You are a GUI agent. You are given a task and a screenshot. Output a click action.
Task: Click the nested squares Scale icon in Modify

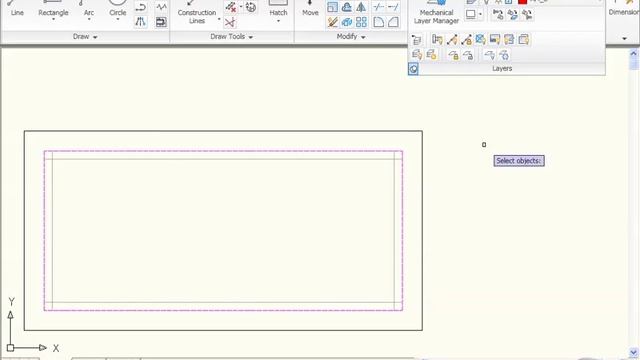click(332, 7)
